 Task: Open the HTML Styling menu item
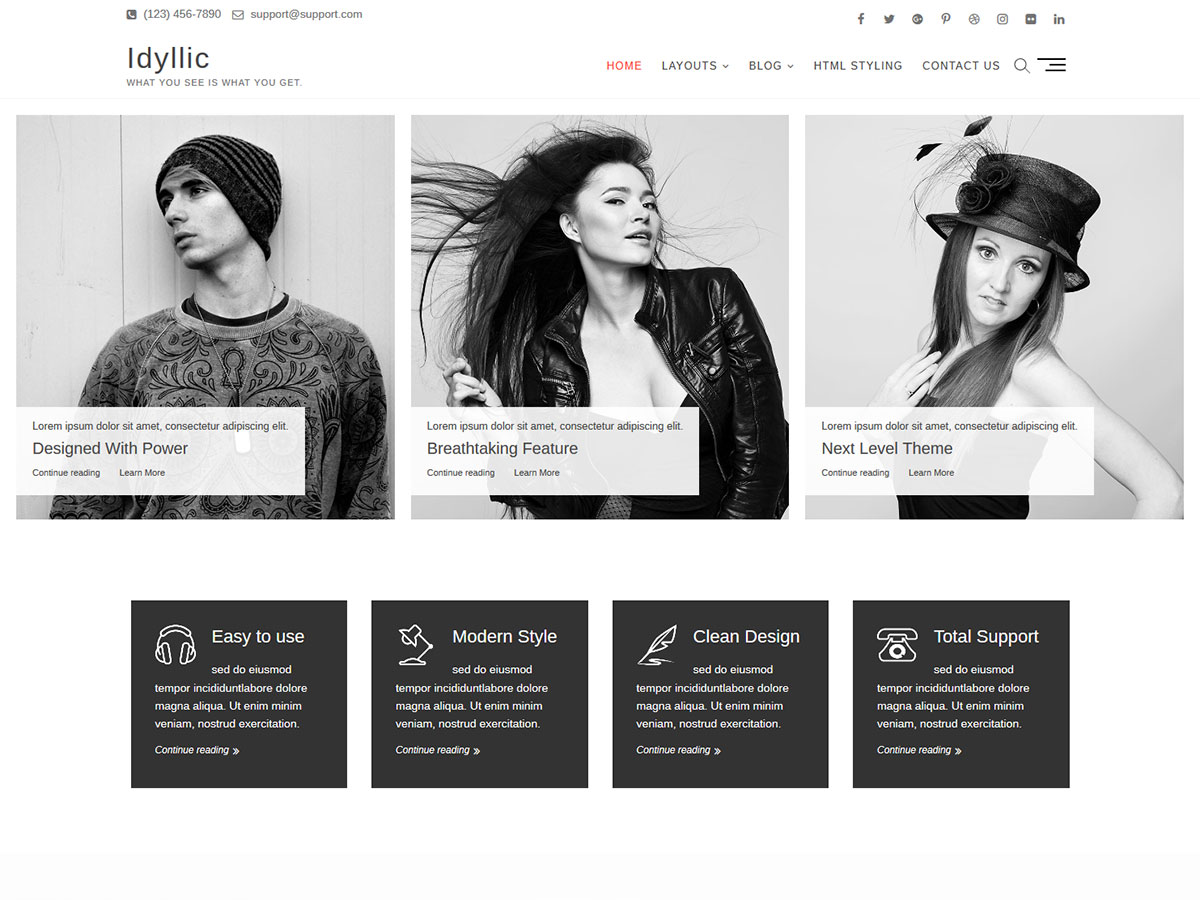[857, 66]
